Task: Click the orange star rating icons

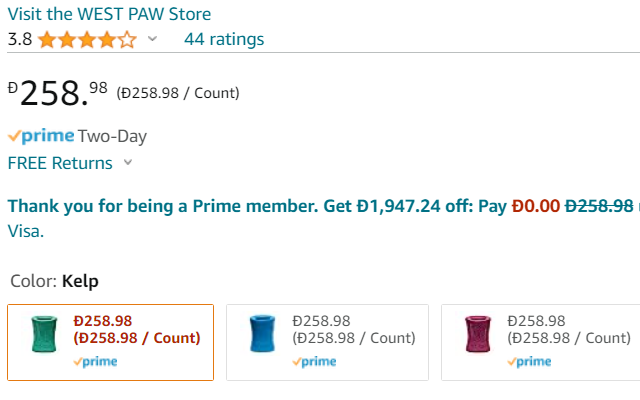Action: [87, 40]
